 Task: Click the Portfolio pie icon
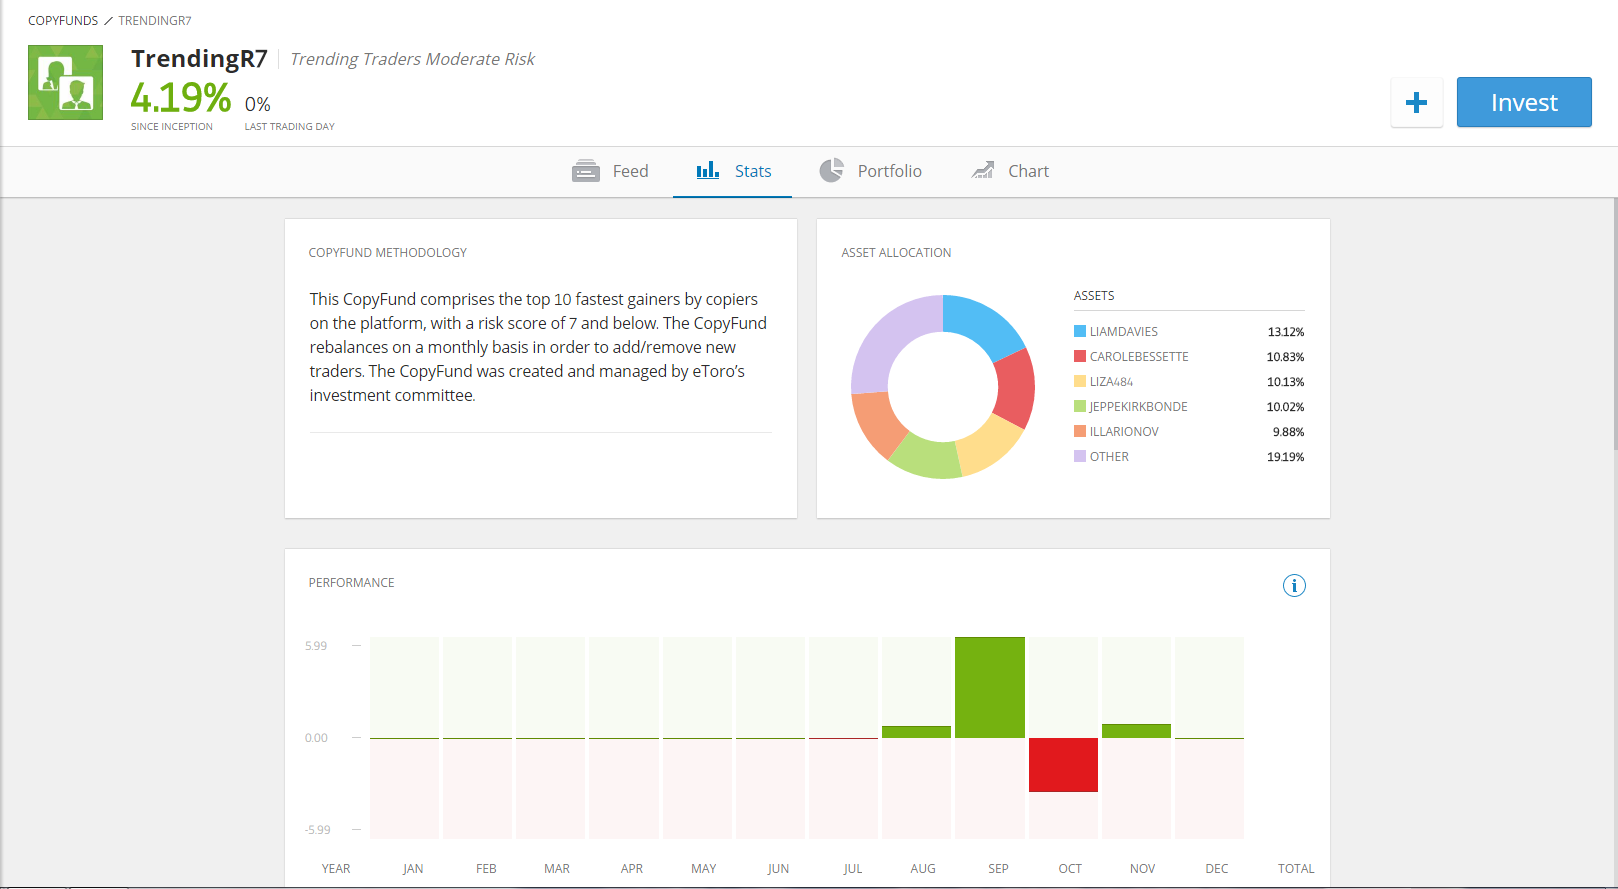(831, 171)
